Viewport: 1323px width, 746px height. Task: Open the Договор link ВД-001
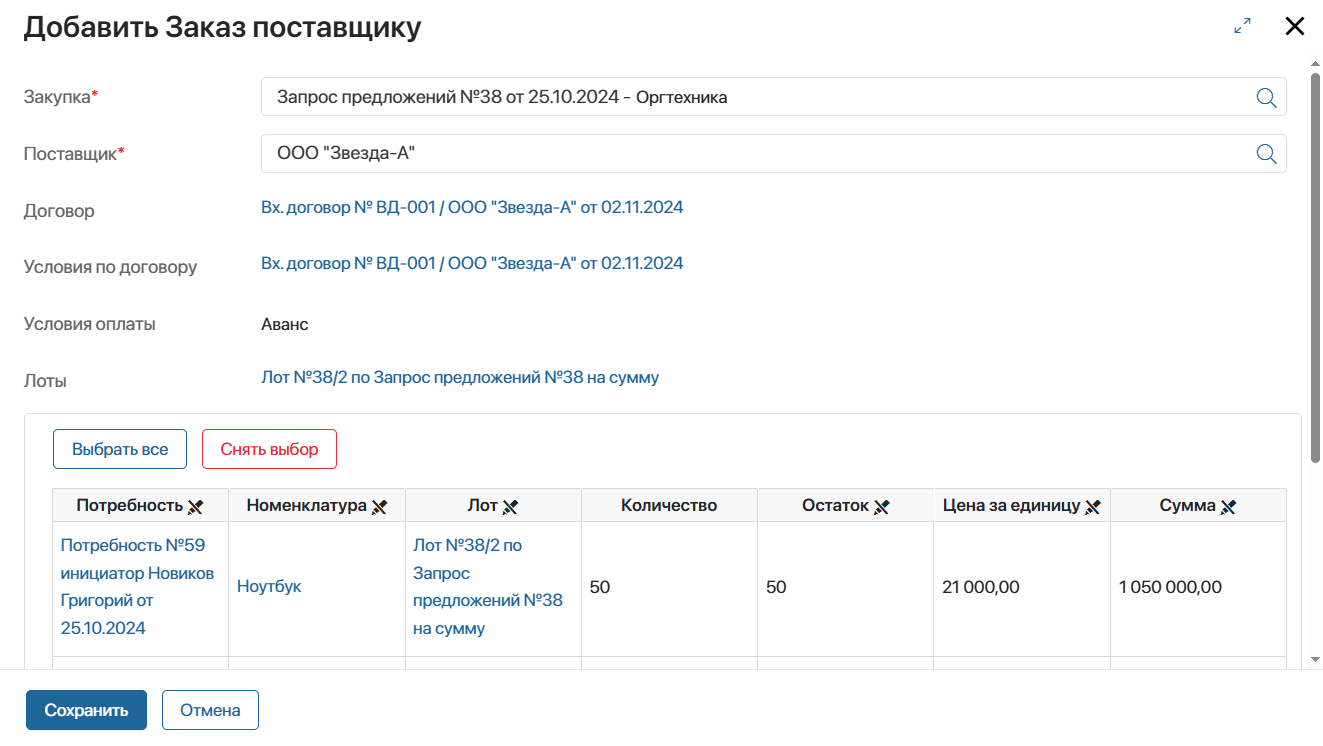point(472,207)
